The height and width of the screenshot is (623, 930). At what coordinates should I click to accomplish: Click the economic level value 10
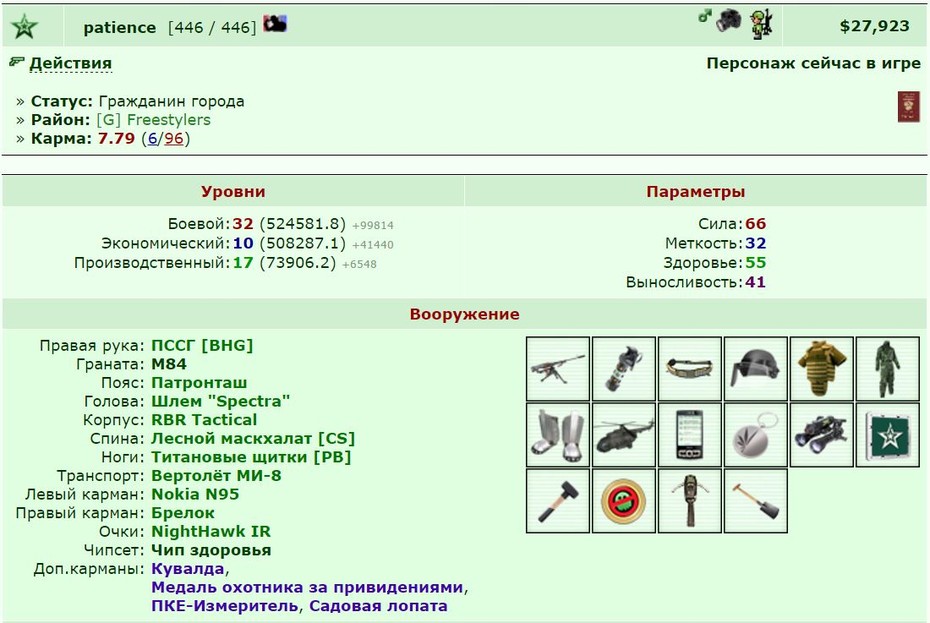(243, 243)
